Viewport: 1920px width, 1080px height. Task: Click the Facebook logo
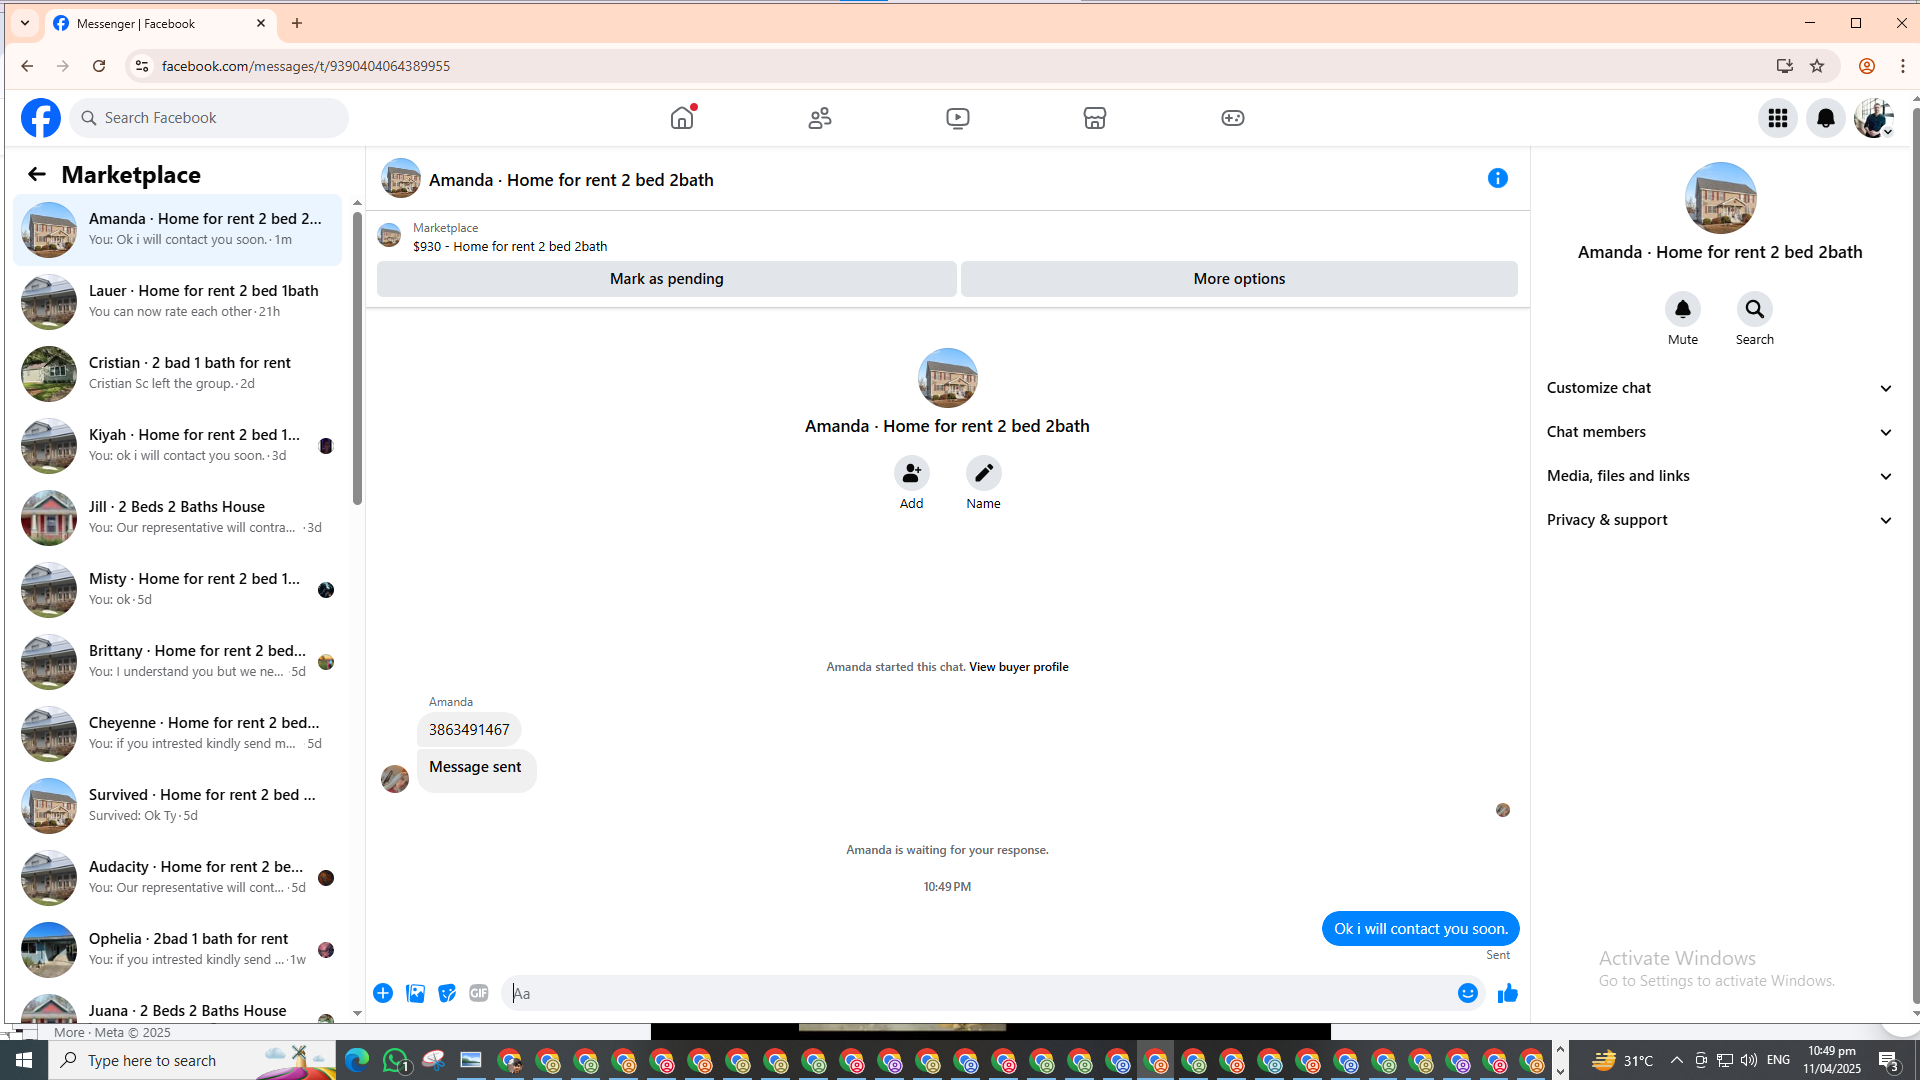[x=41, y=118]
